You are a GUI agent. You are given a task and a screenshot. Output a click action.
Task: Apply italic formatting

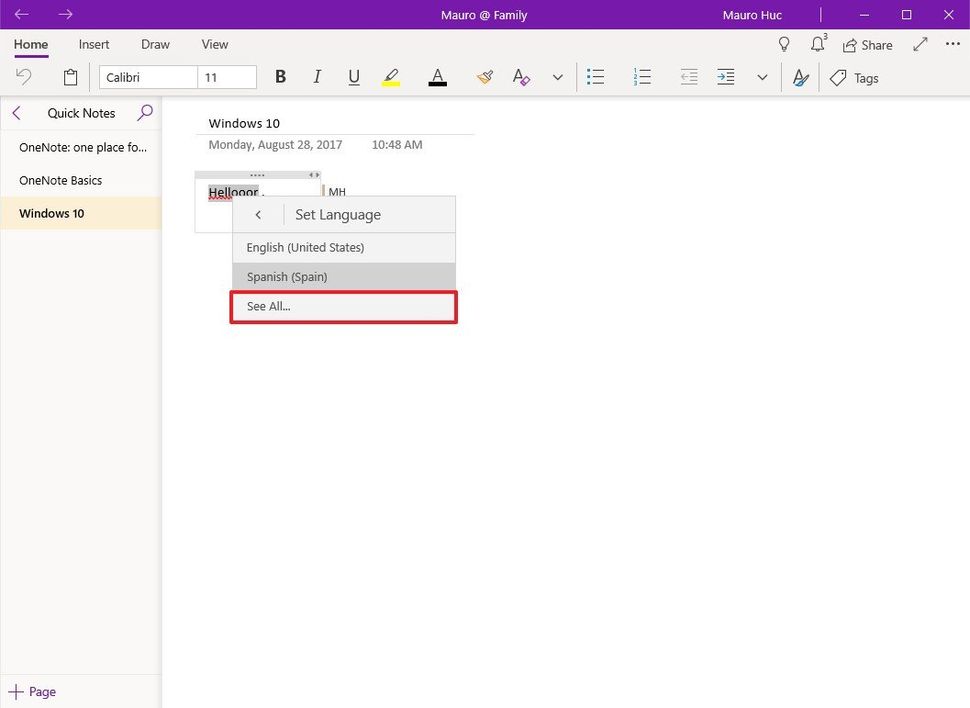point(317,77)
